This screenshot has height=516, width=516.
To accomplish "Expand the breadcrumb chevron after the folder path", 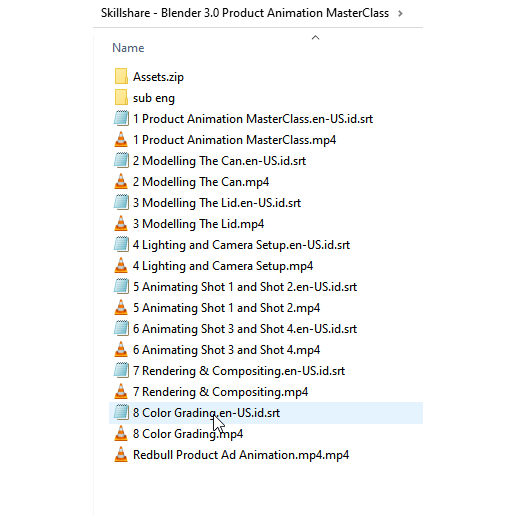I will [400, 13].
